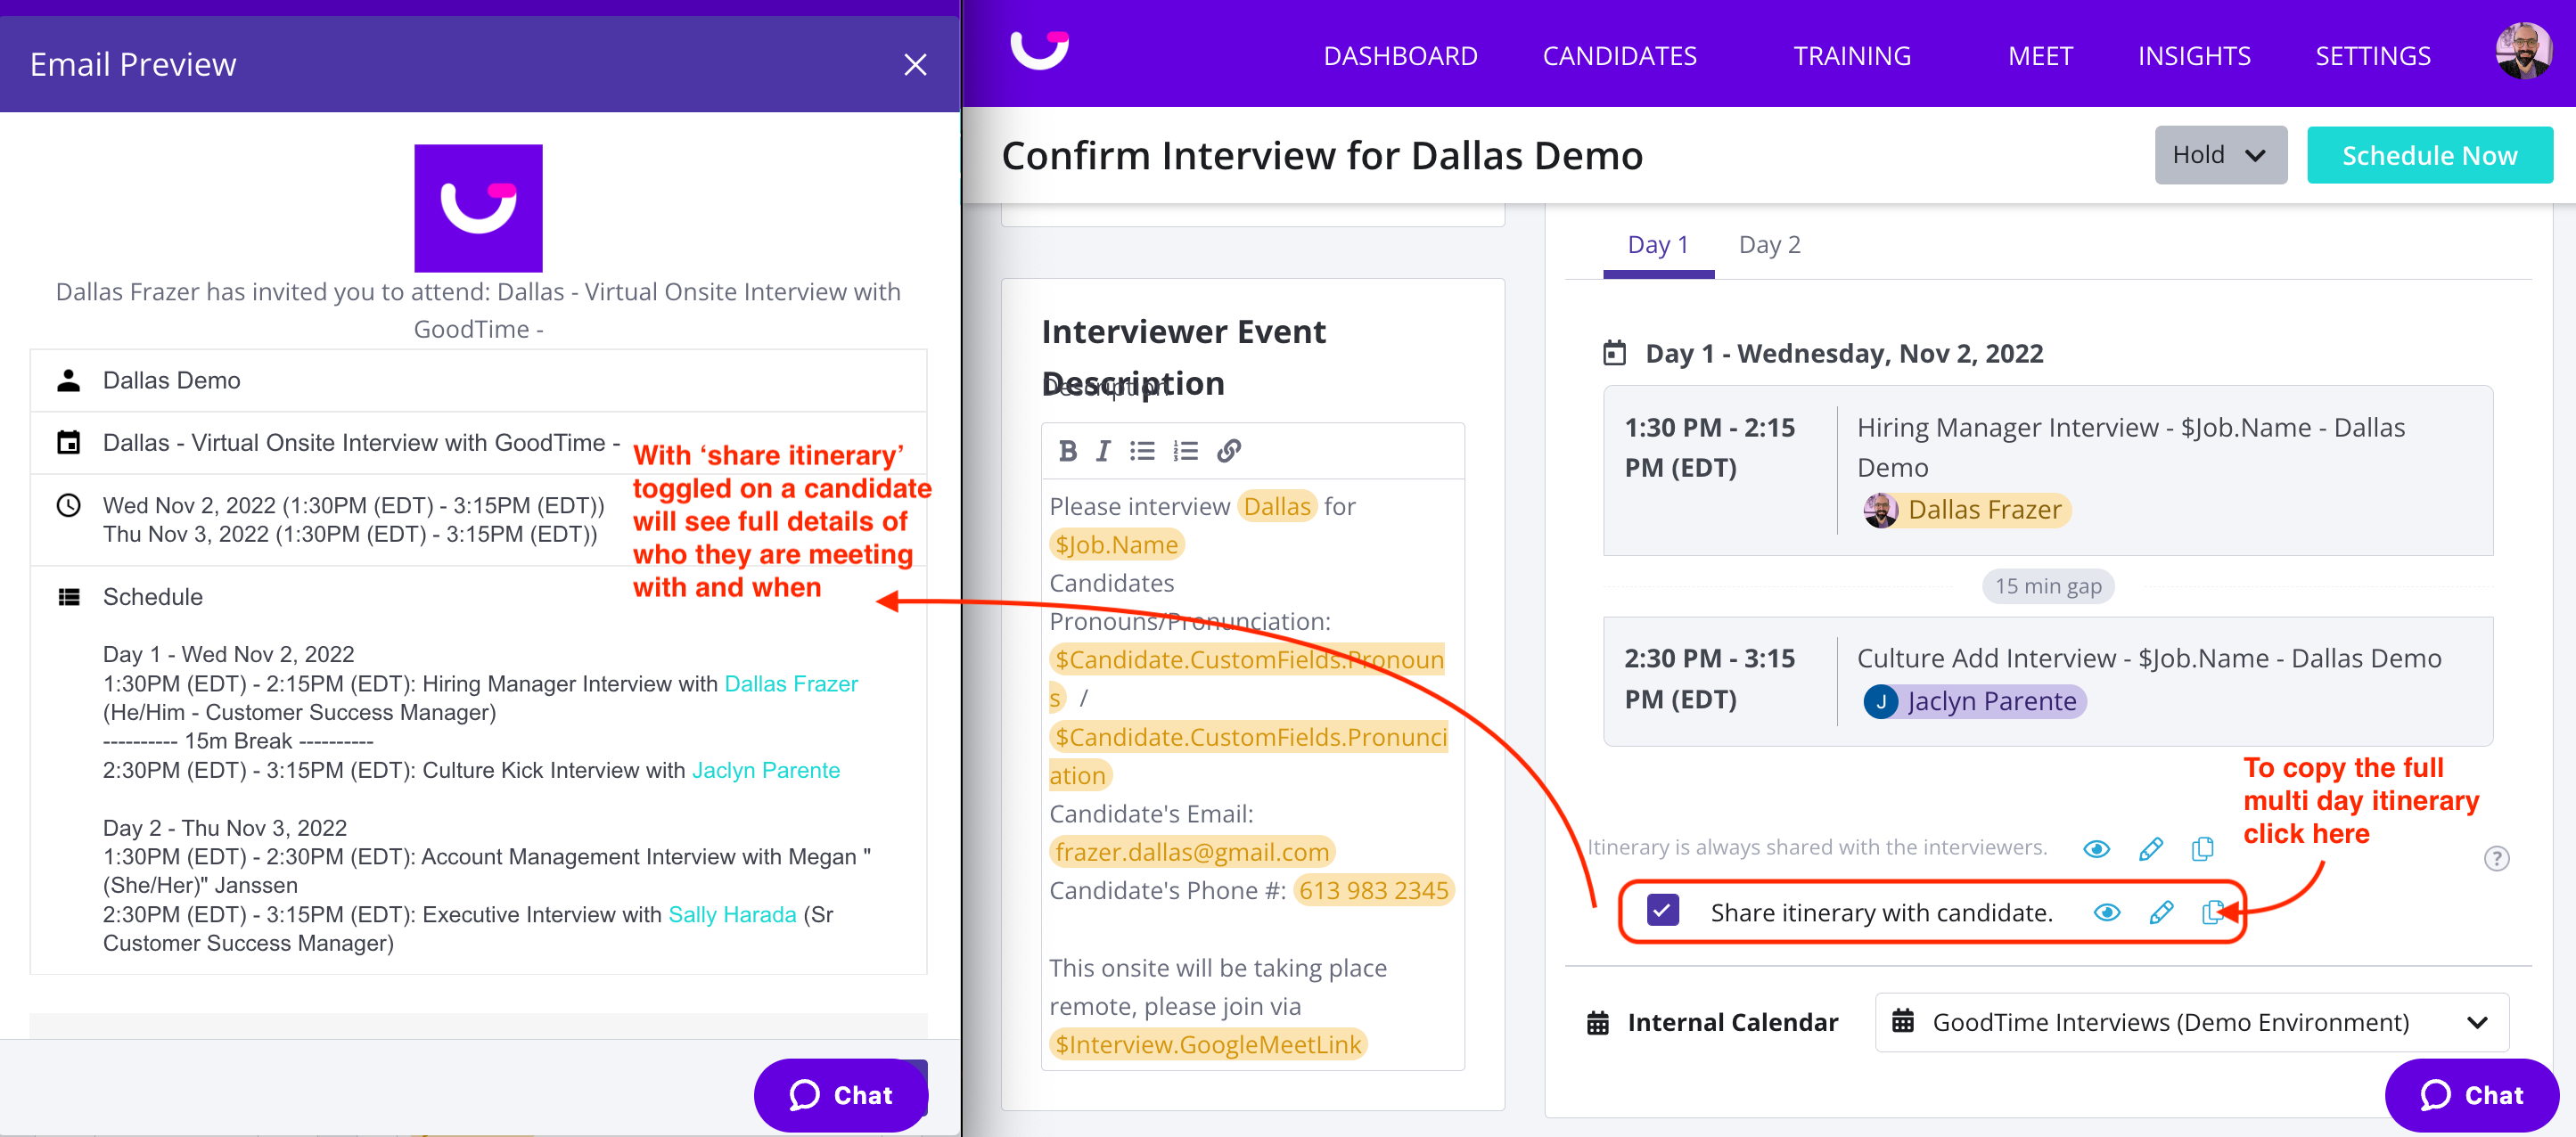2576x1137 pixels.
Task: Toggle italic formatting in description editor
Action: coord(1103,451)
